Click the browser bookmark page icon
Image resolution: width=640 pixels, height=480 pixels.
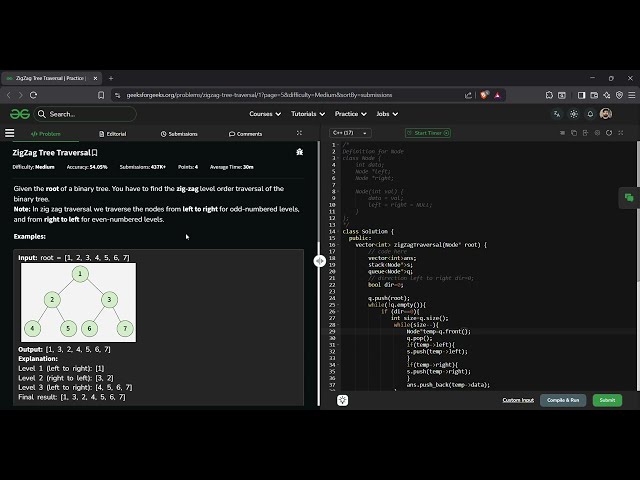point(101,95)
